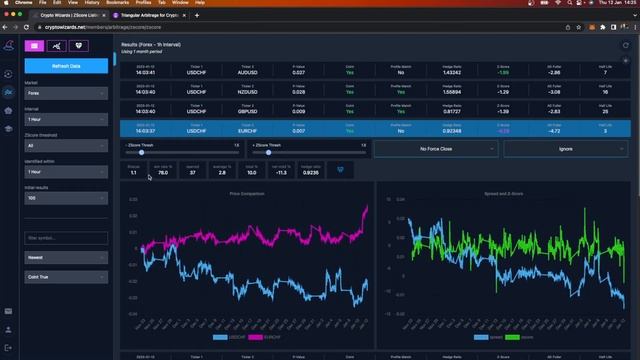Close the Triangular Arbitrage tab
Screen dimensions: 640x360
(184, 15)
